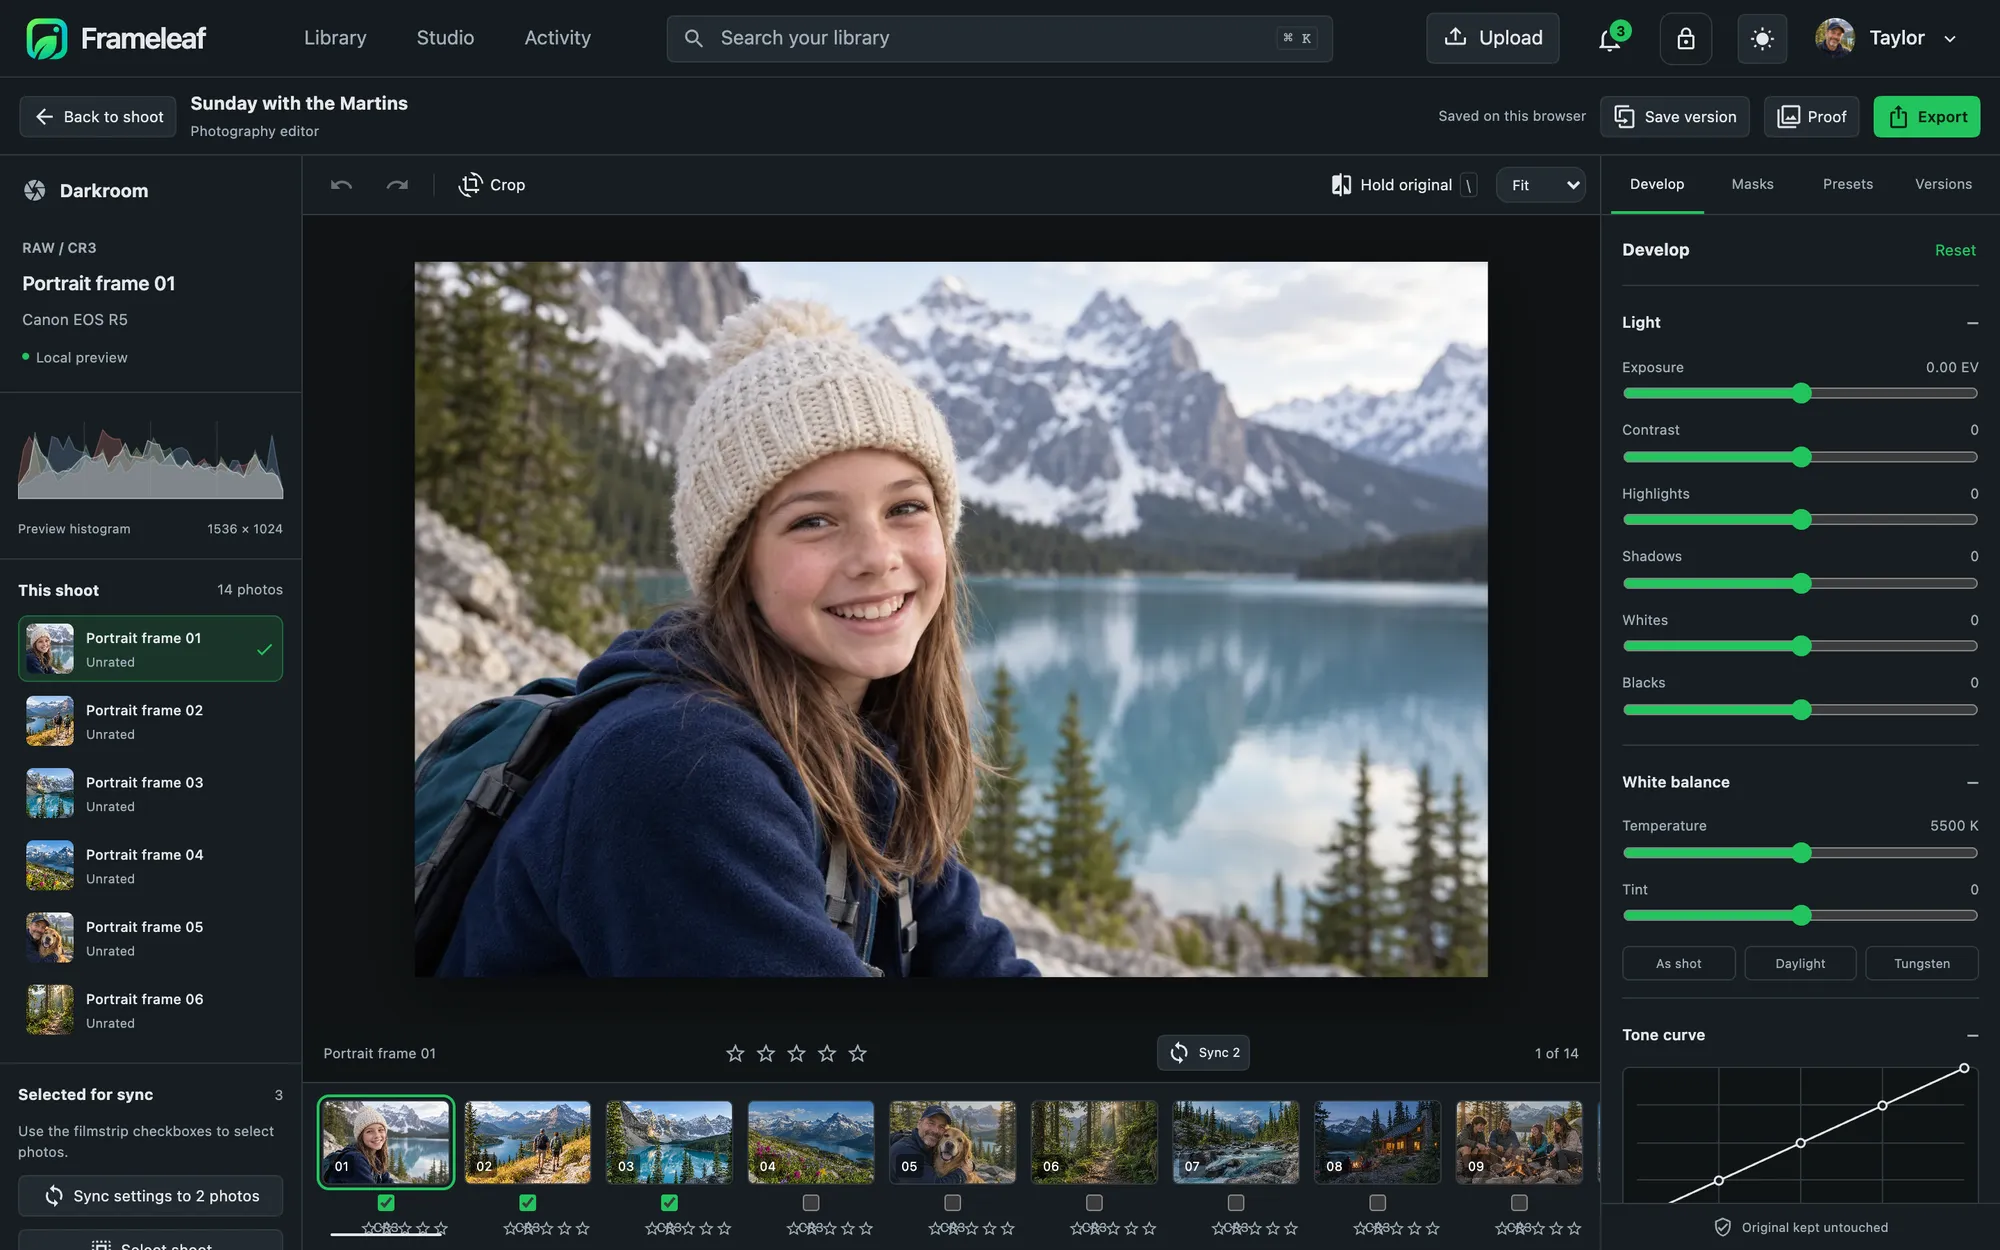Viewport: 2000px width, 1250px height.
Task: Open the notifications bell
Action: coord(1610,39)
